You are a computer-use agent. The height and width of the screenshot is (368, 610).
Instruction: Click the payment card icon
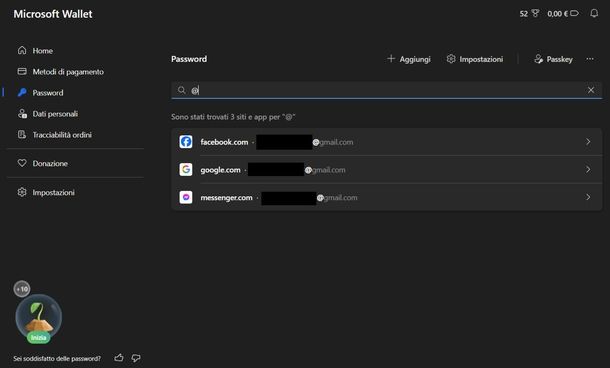[22, 71]
